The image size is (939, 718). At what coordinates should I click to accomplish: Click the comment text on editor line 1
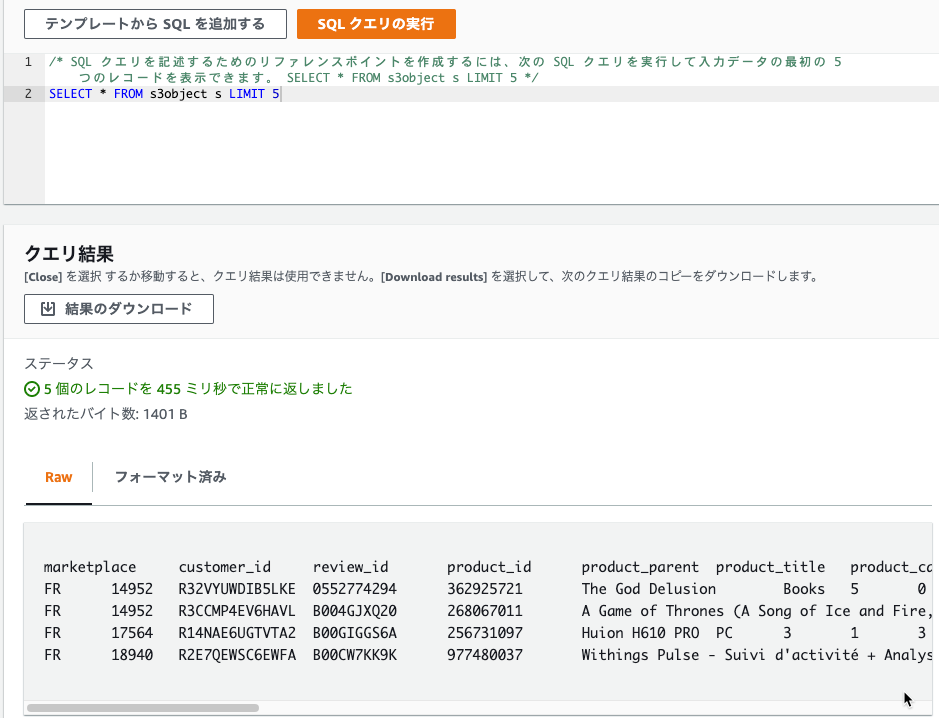click(x=446, y=69)
